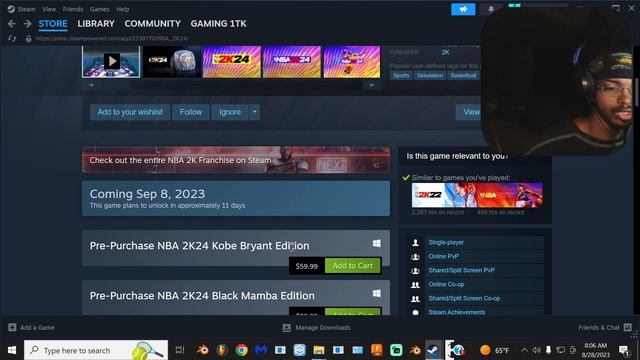Open Manage Downloads
The image size is (640, 360).
(x=316, y=327)
